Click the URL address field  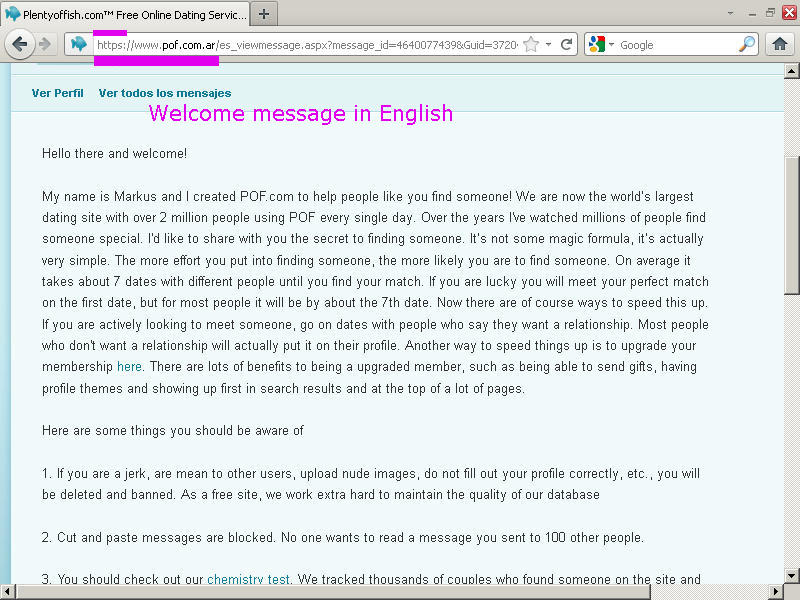click(307, 45)
